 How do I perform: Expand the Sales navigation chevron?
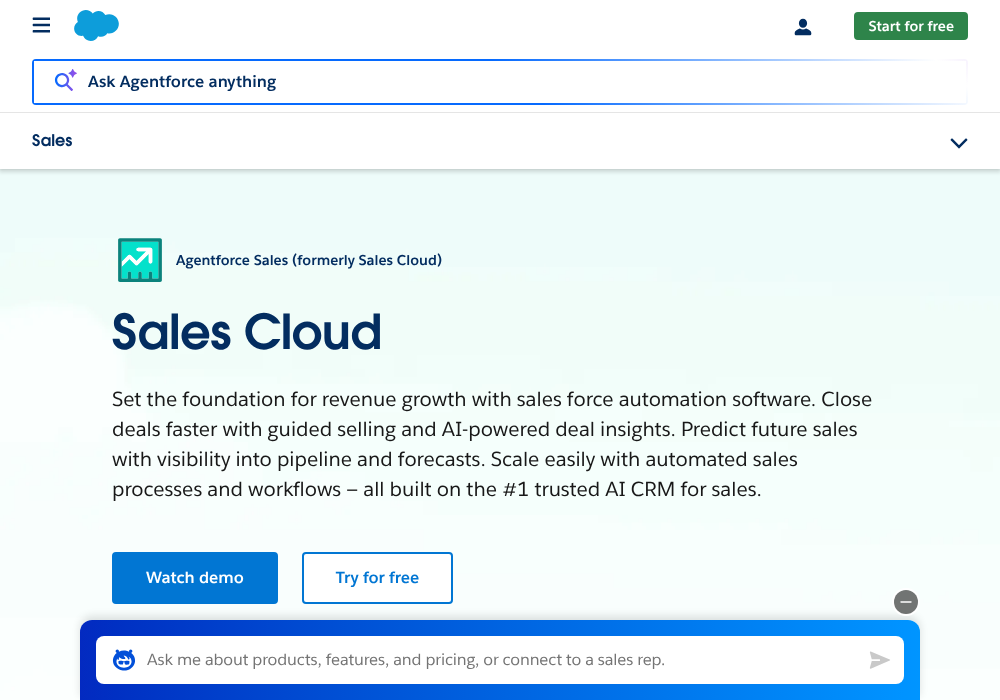959,142
